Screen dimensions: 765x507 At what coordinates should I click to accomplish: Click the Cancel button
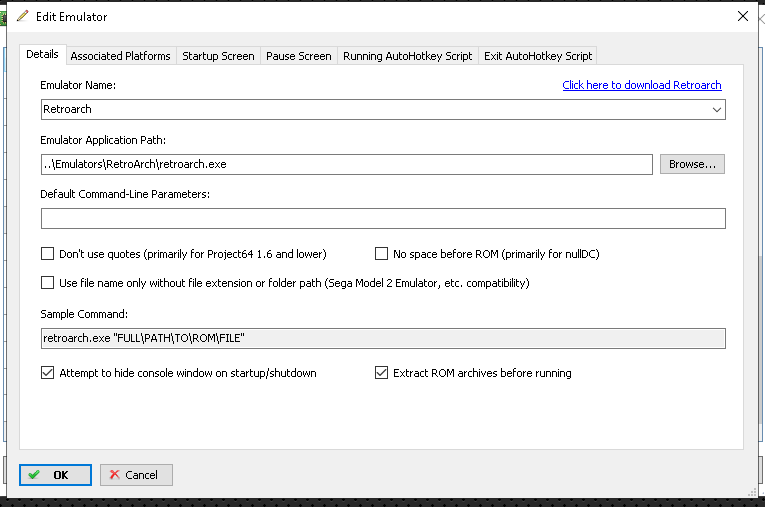pyautogui.click(x=136, y=475)
